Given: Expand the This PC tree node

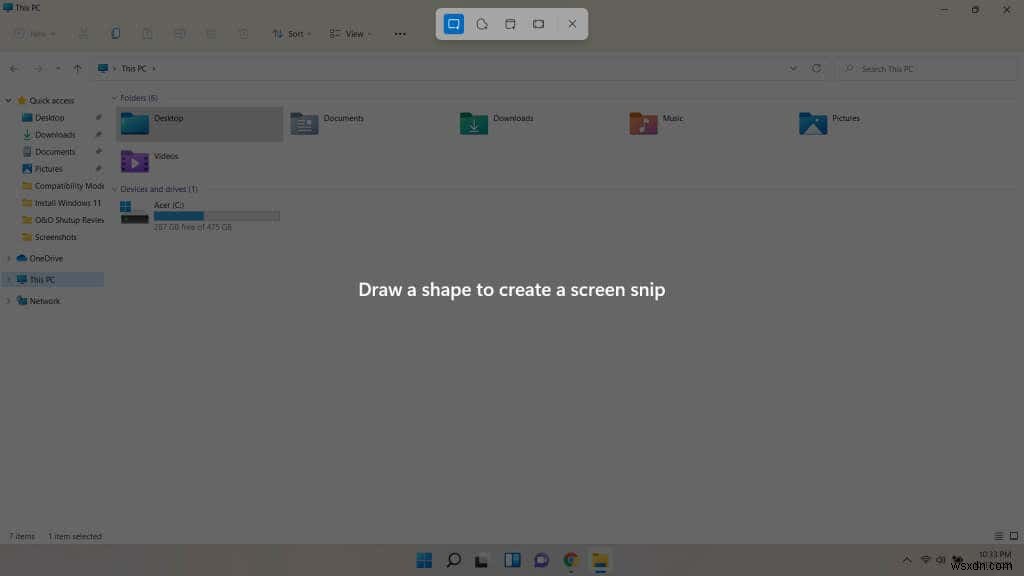Looking at the screenshot, I should [8, 278].
